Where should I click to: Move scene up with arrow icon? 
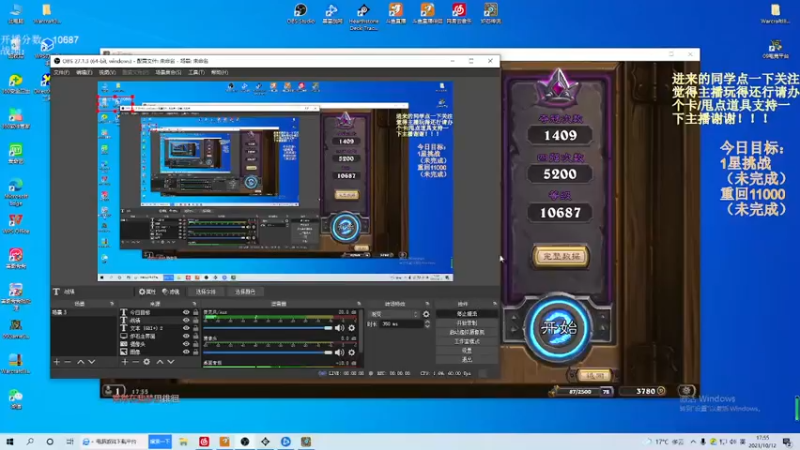tap(81, 362)
